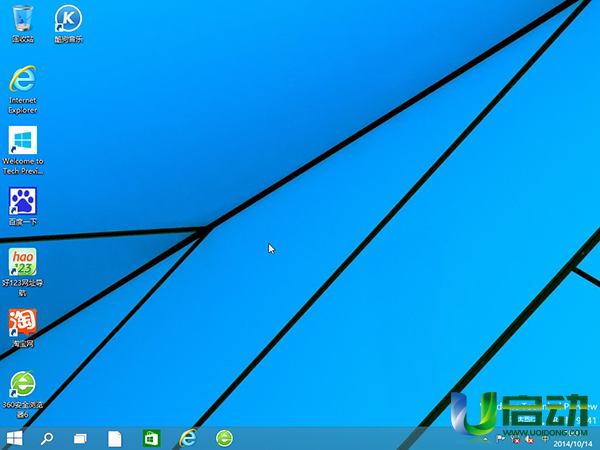Open Task View from the taskbar
The image size is (600, 450).
tap(81, 438)
